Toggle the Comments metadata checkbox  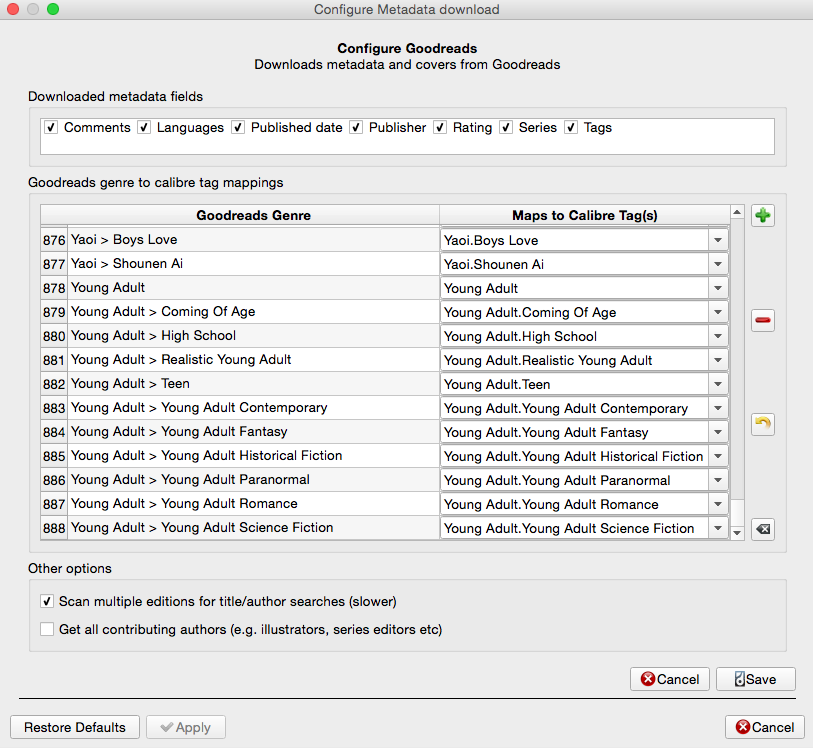coord(51,128)
